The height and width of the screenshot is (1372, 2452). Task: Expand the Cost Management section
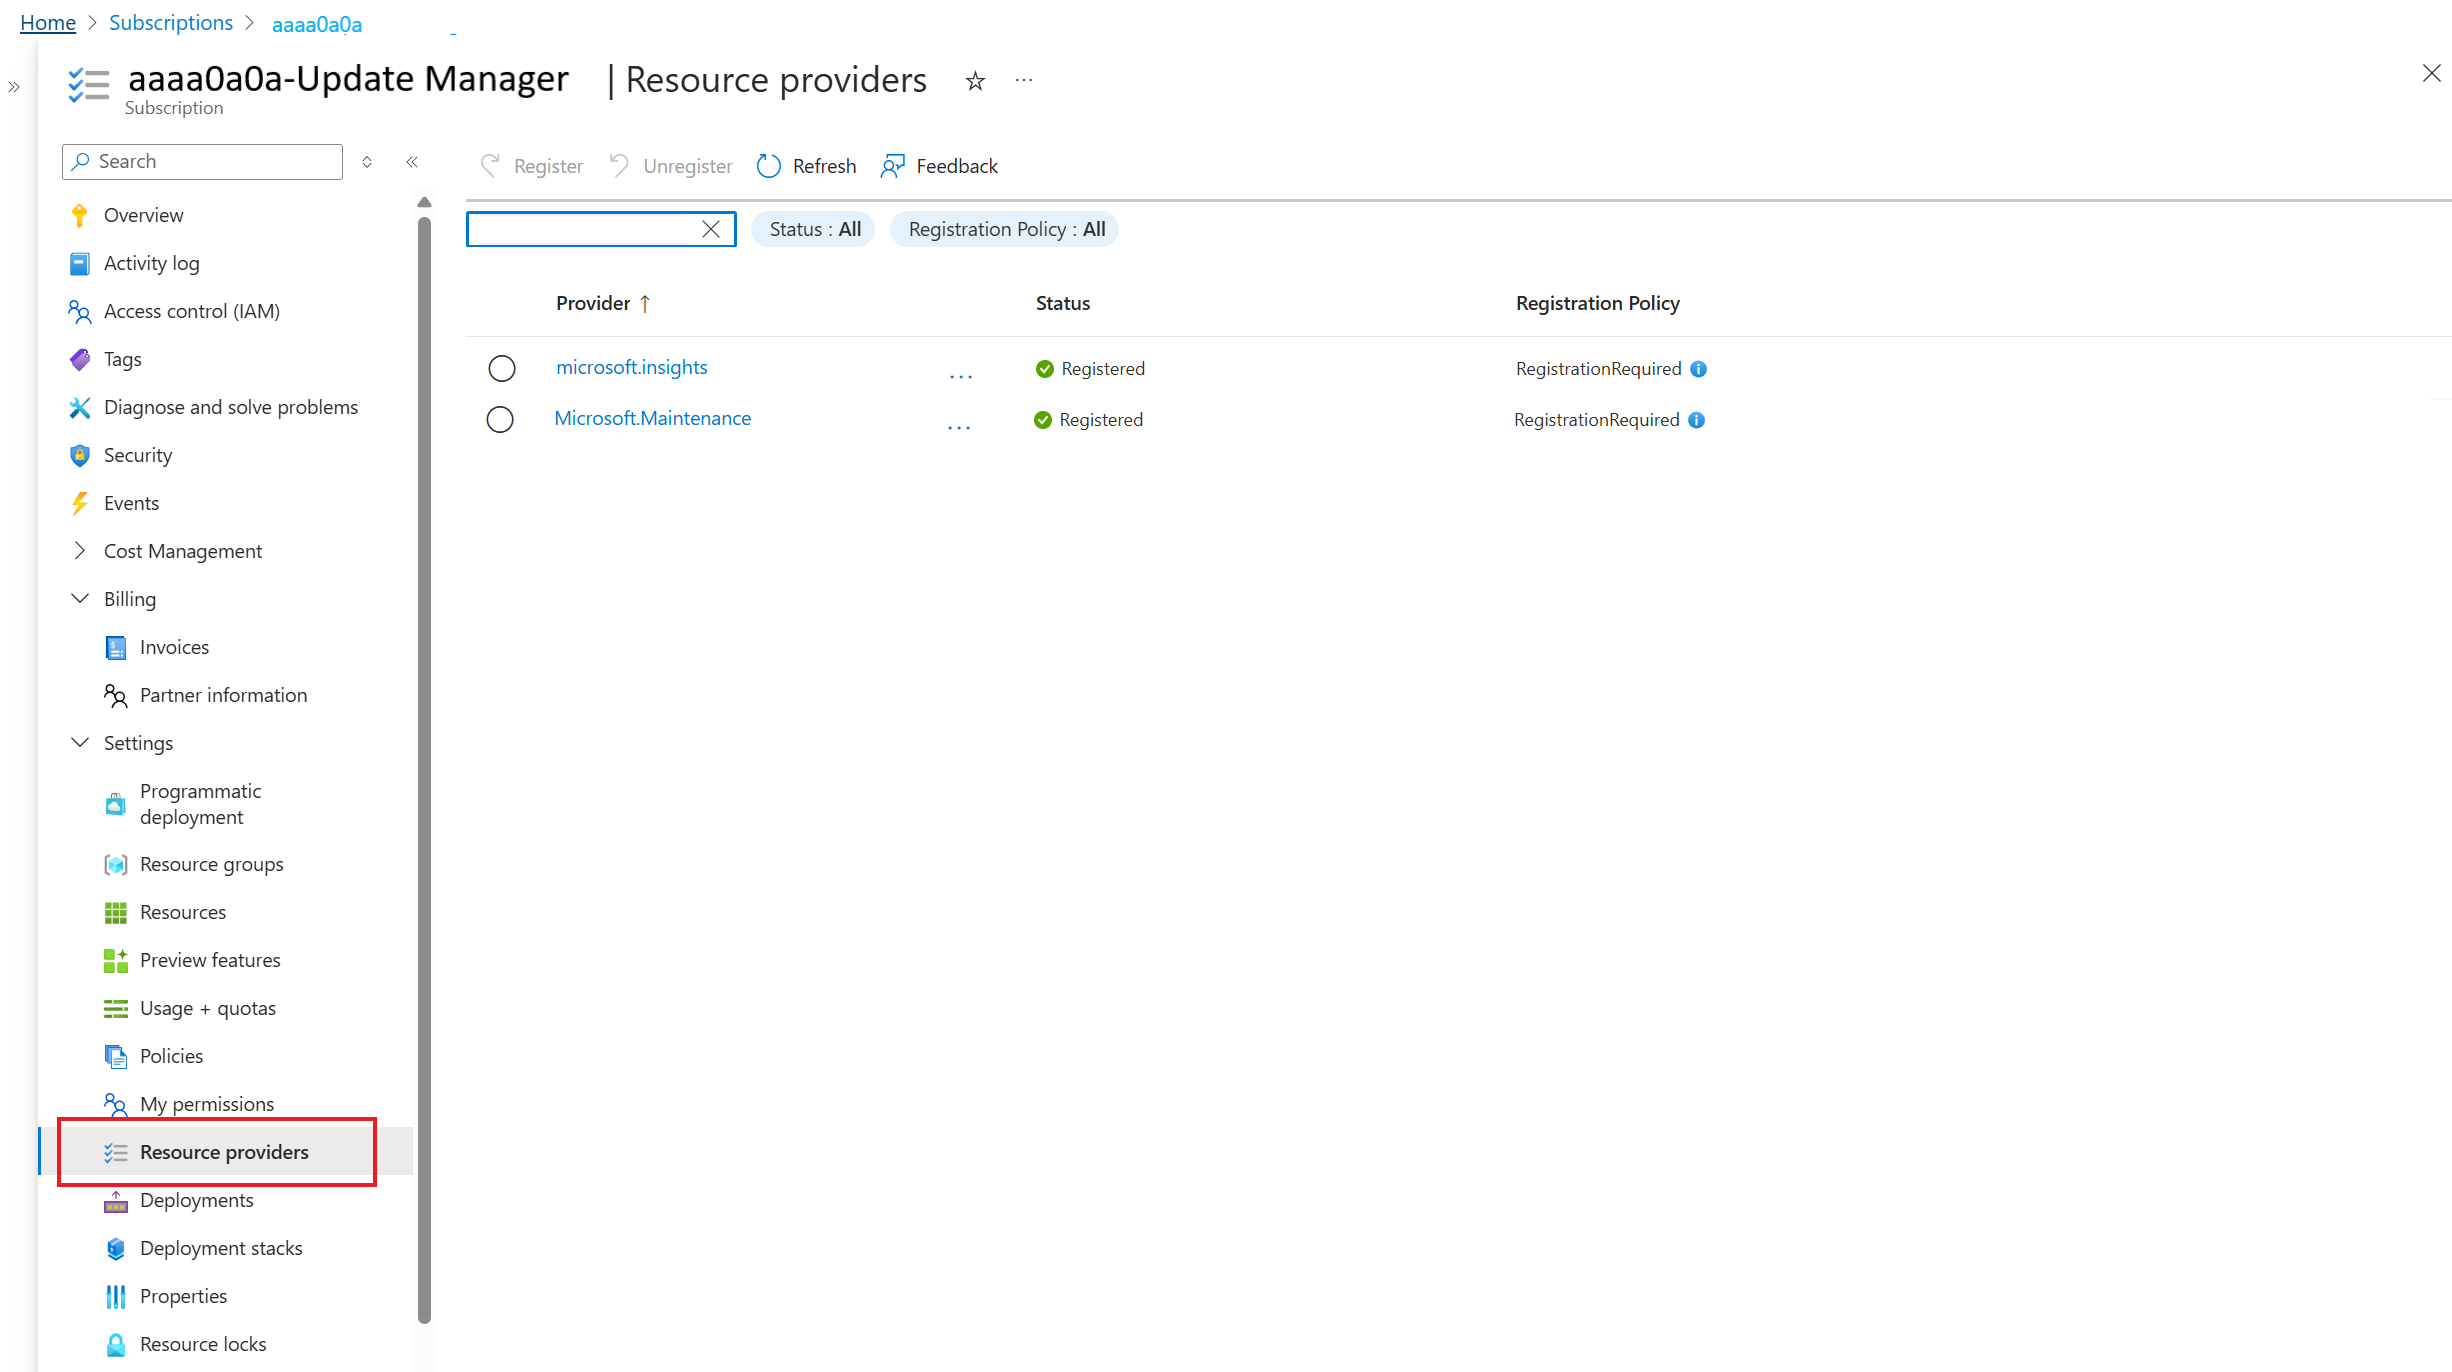click(x=80, y=551)
